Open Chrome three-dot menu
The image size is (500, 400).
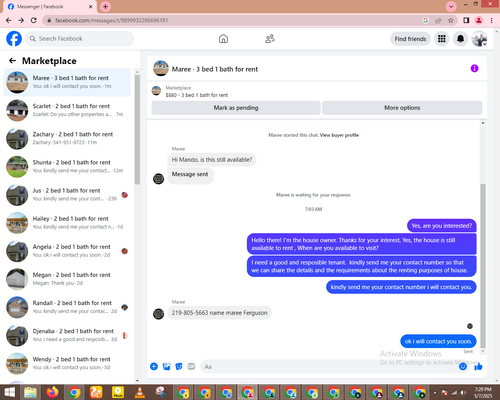(492, 20)
